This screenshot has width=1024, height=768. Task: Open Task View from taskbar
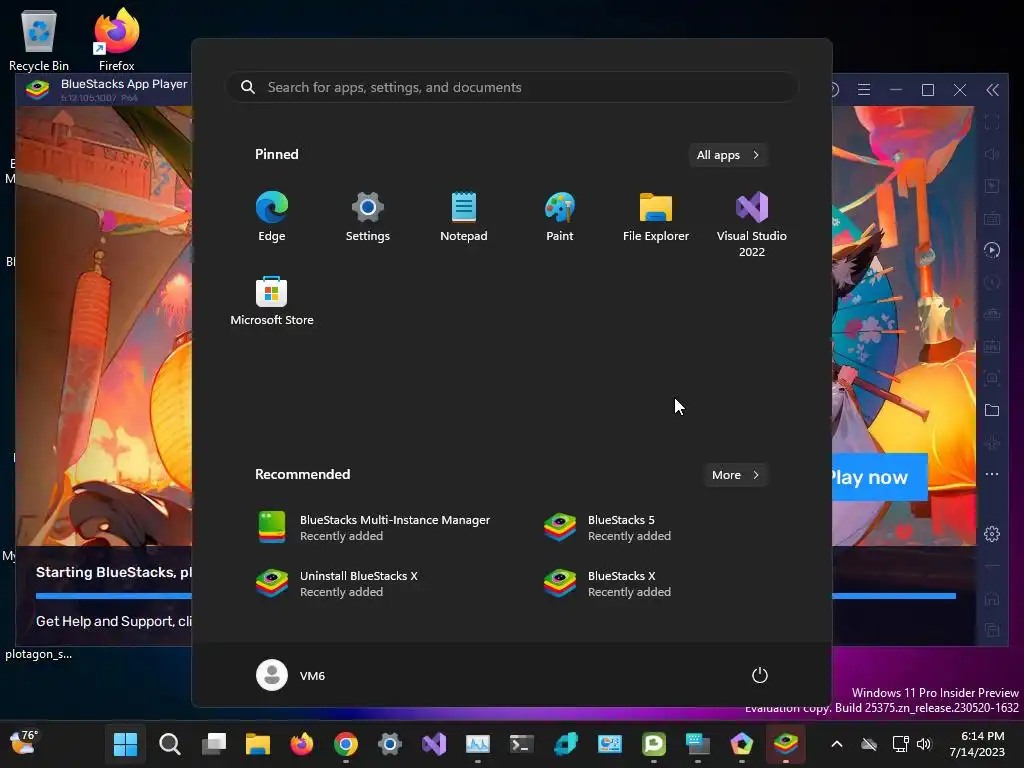pyautogui.click(x=214, y=744)
